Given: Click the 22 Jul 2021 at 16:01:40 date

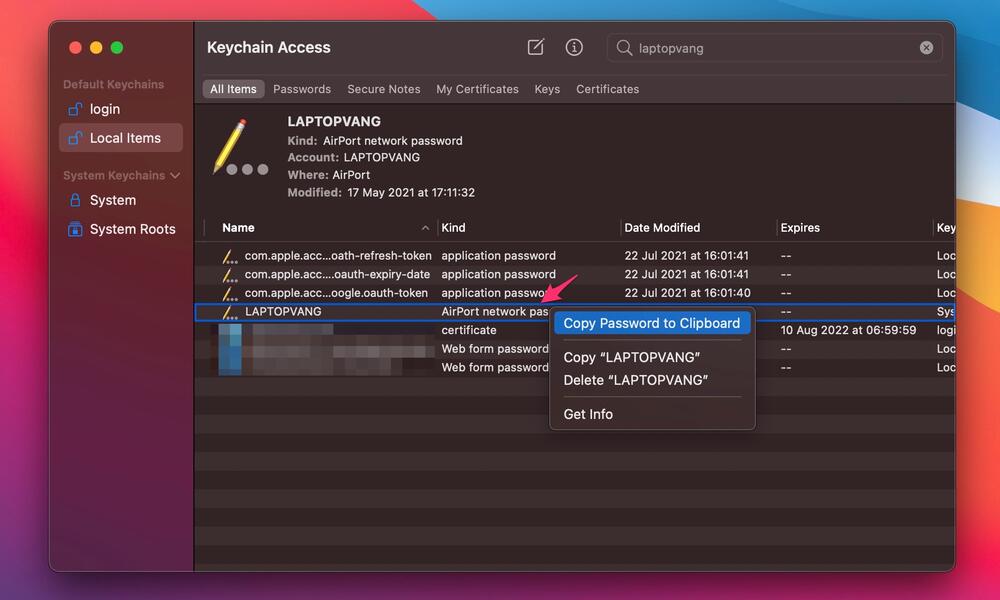Looking at the screenshot, I should (x=687, y=293).
